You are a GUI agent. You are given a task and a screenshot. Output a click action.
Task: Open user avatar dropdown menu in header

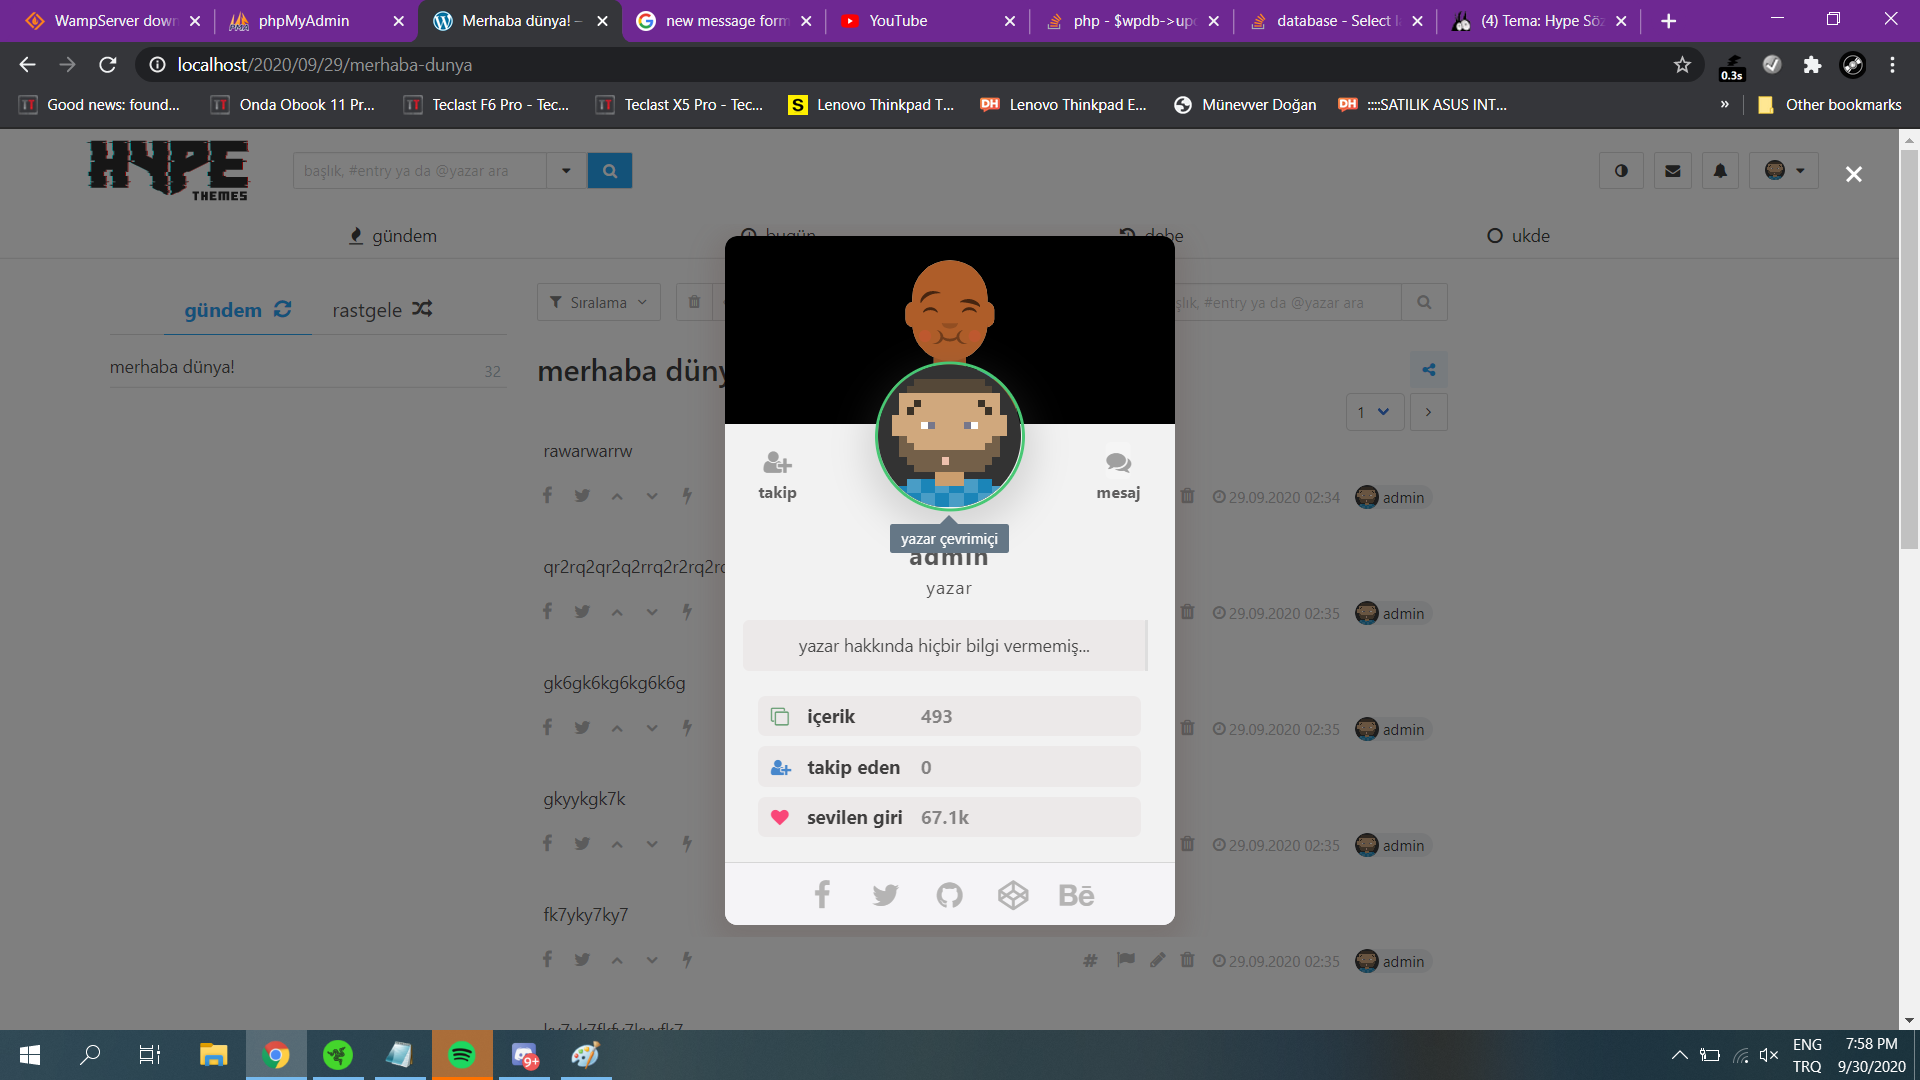click(1784, 171)
